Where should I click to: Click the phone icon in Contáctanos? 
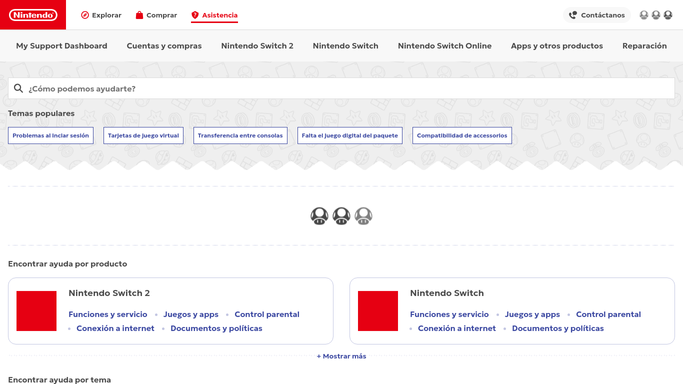[x=573, y=15]
